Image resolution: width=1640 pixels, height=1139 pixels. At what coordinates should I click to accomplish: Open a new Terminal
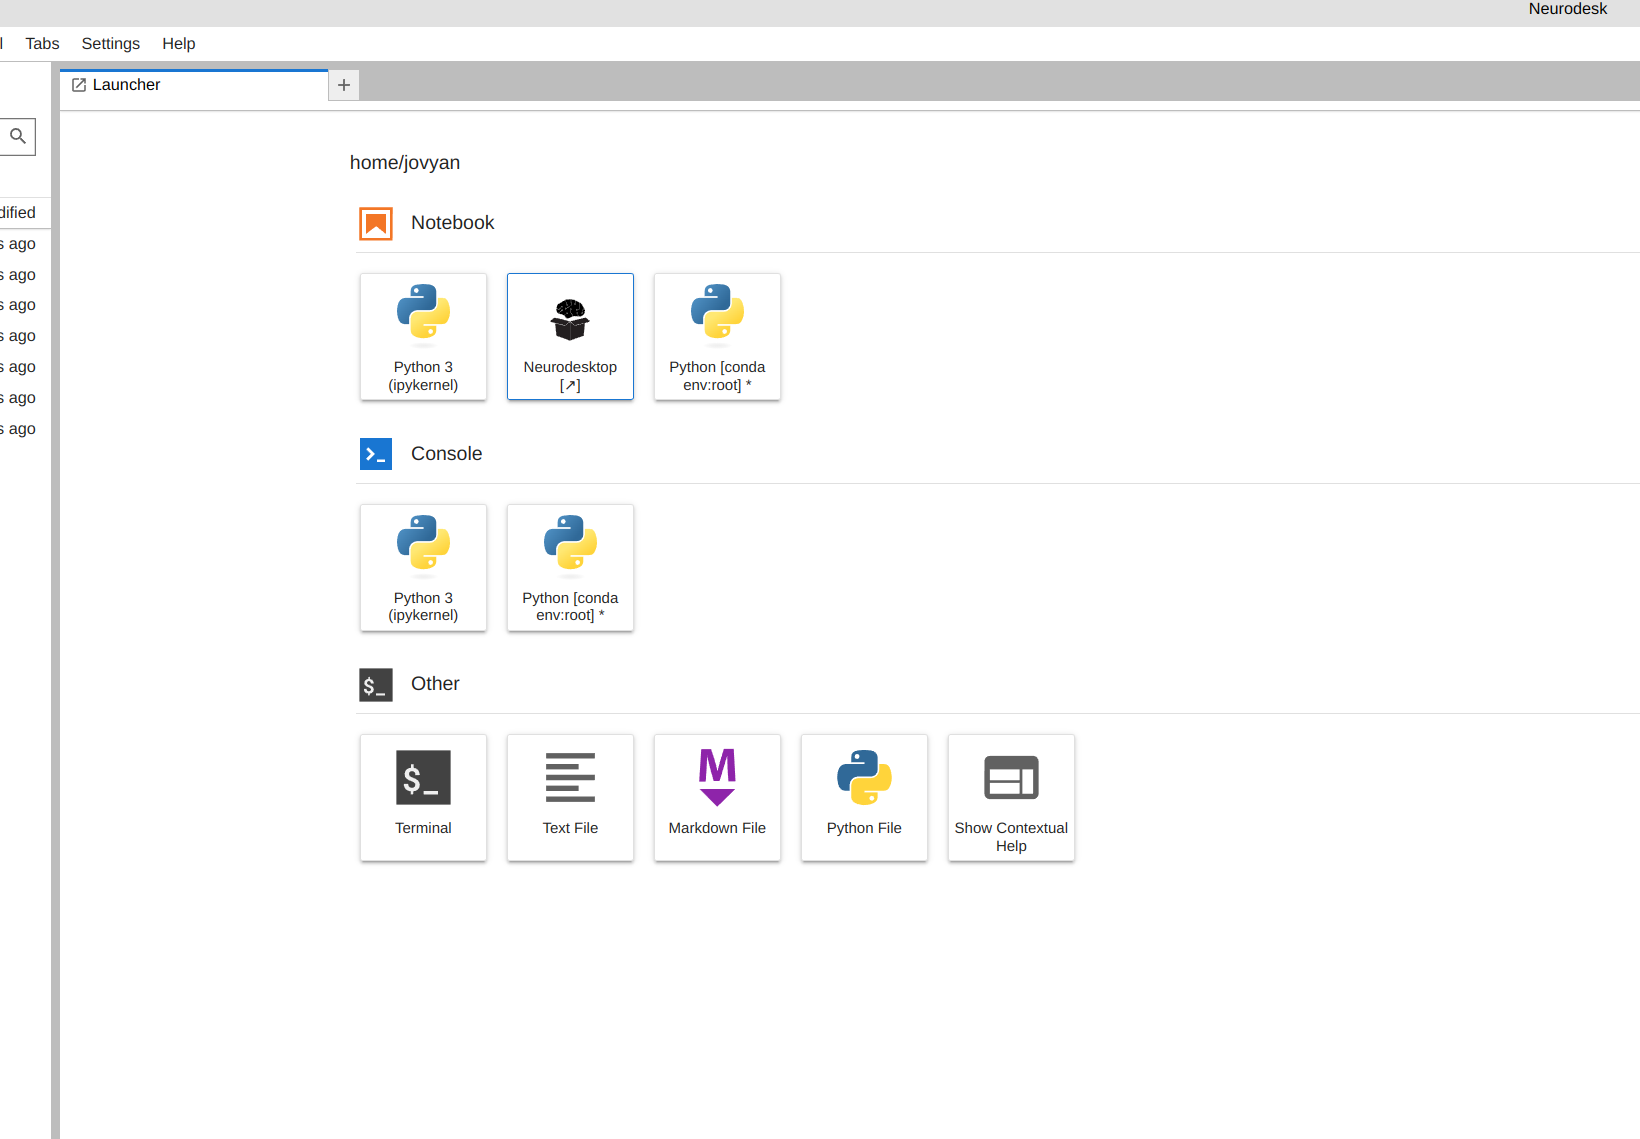(423, 797)
